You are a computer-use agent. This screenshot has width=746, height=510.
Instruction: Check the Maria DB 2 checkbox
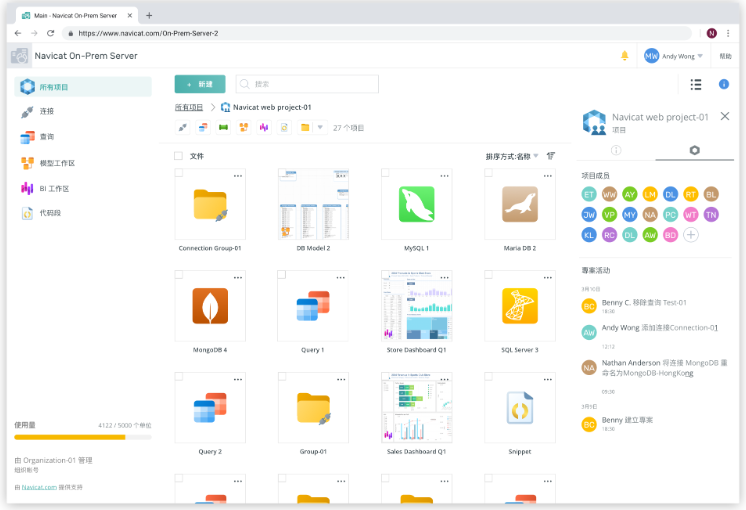(x=489, y=173)
